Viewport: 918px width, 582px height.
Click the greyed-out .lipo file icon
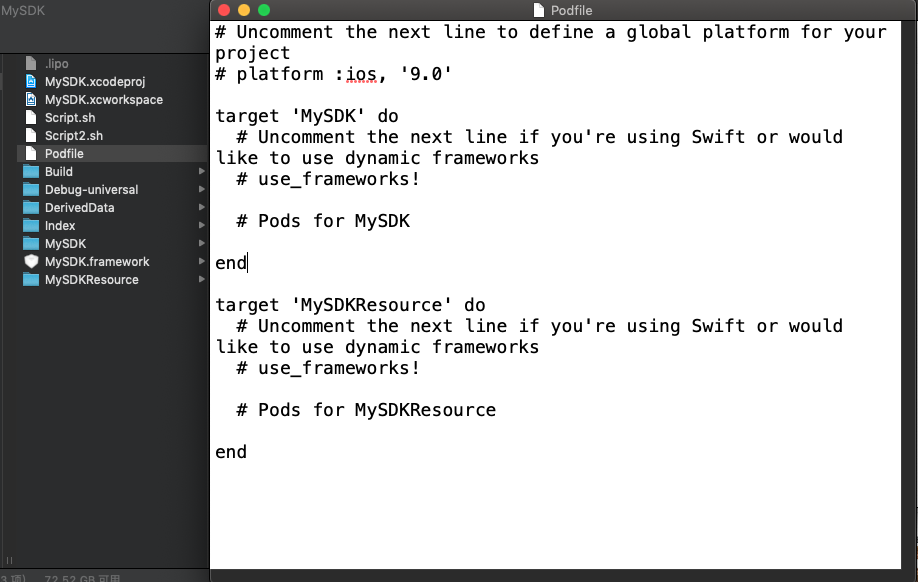31,63
